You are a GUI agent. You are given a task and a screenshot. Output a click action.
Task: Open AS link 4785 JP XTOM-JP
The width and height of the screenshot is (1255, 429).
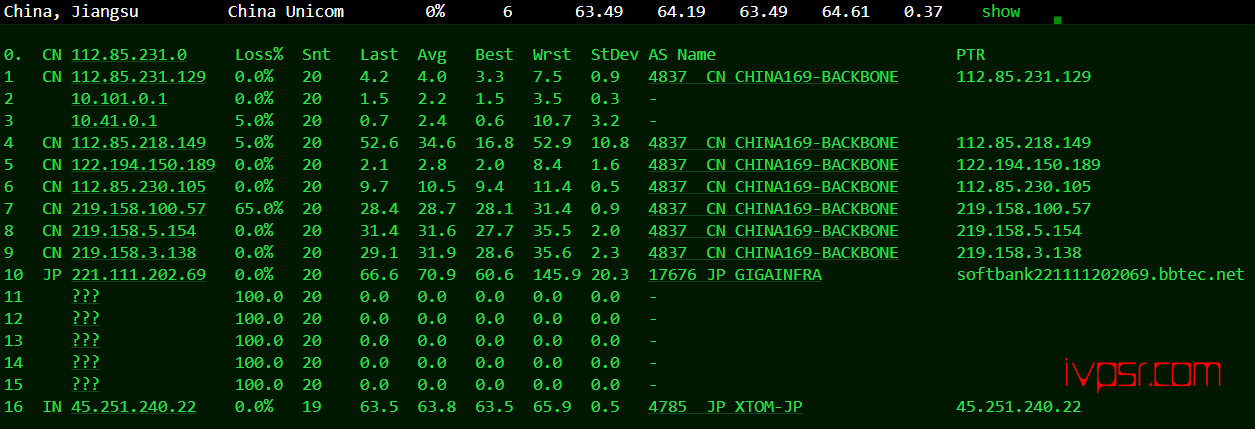coord(725,407)
